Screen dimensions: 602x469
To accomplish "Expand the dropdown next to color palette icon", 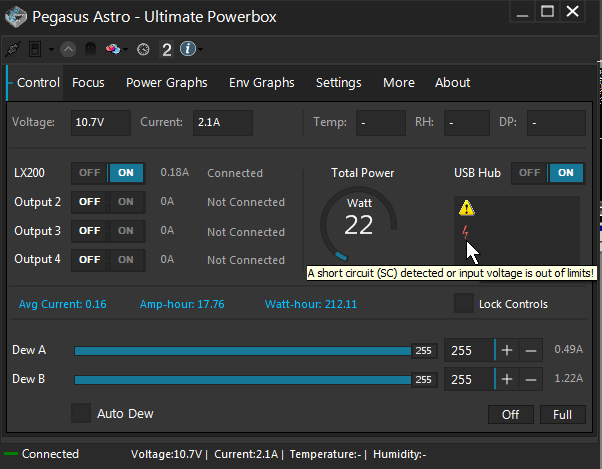I will 125,50.
